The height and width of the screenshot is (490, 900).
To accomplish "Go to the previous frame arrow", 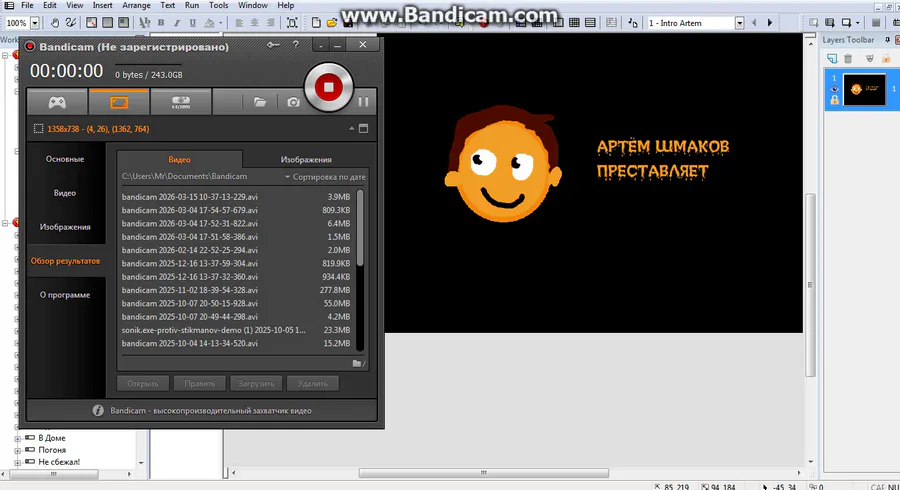I will pyautogui.click(x=754, y=23).
